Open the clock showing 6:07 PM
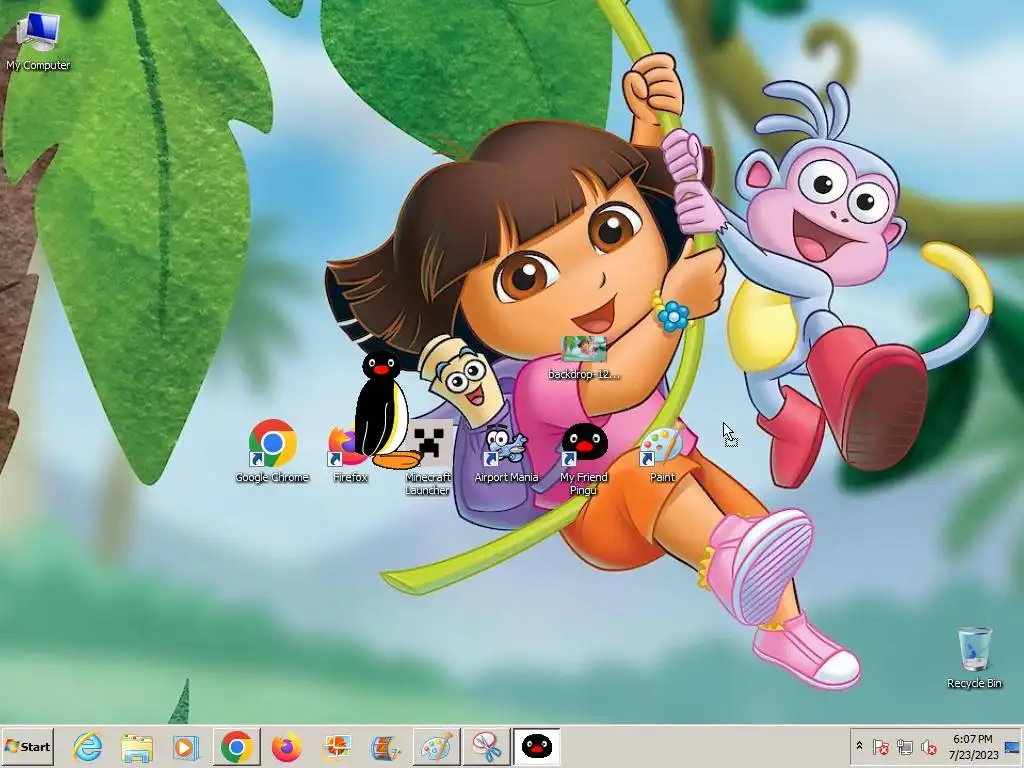The image size is (1024, 768). click(x=973, y=746)
